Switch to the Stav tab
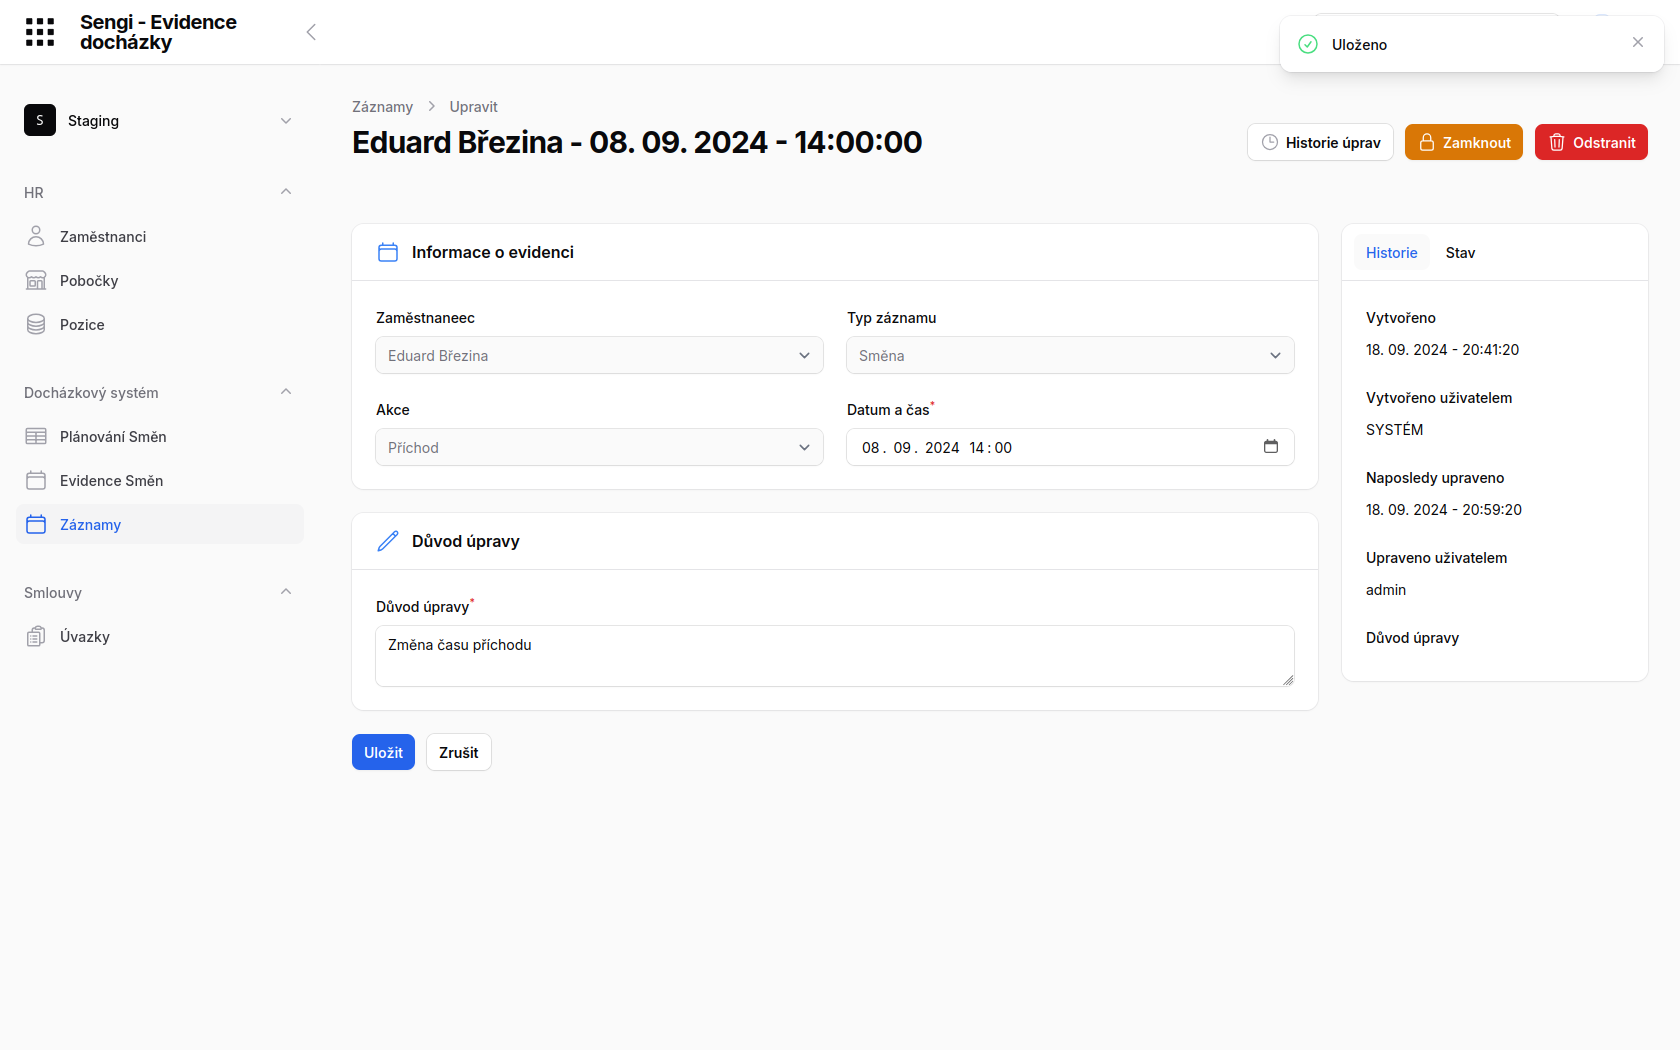Image resolution: width=1680 pixels, height=1050 pixels. pyautogui.click(x=1460, y=252)
